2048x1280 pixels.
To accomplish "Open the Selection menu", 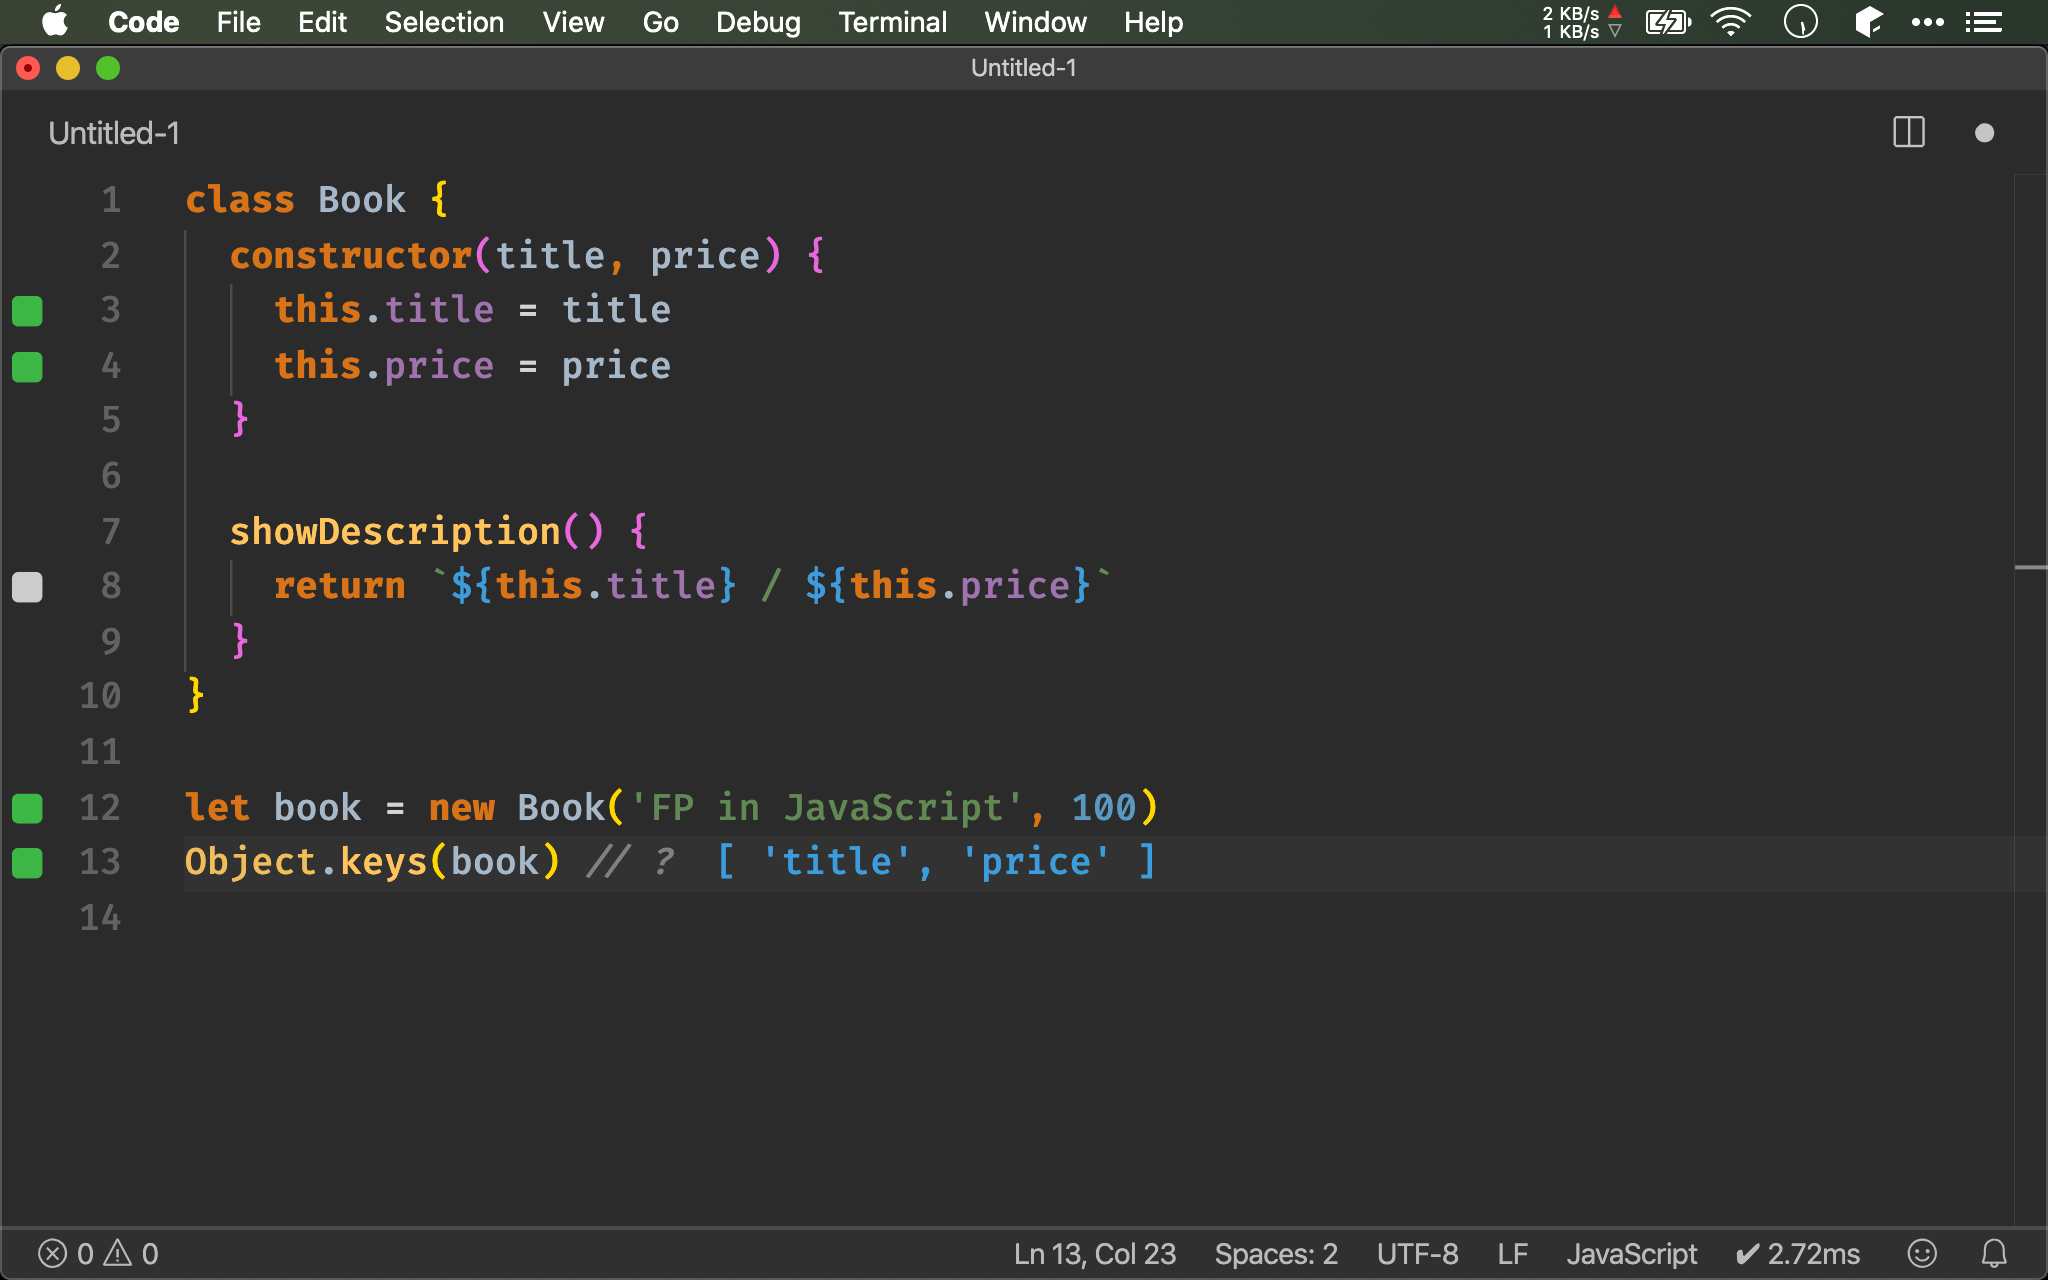I will tap(444, 22).
